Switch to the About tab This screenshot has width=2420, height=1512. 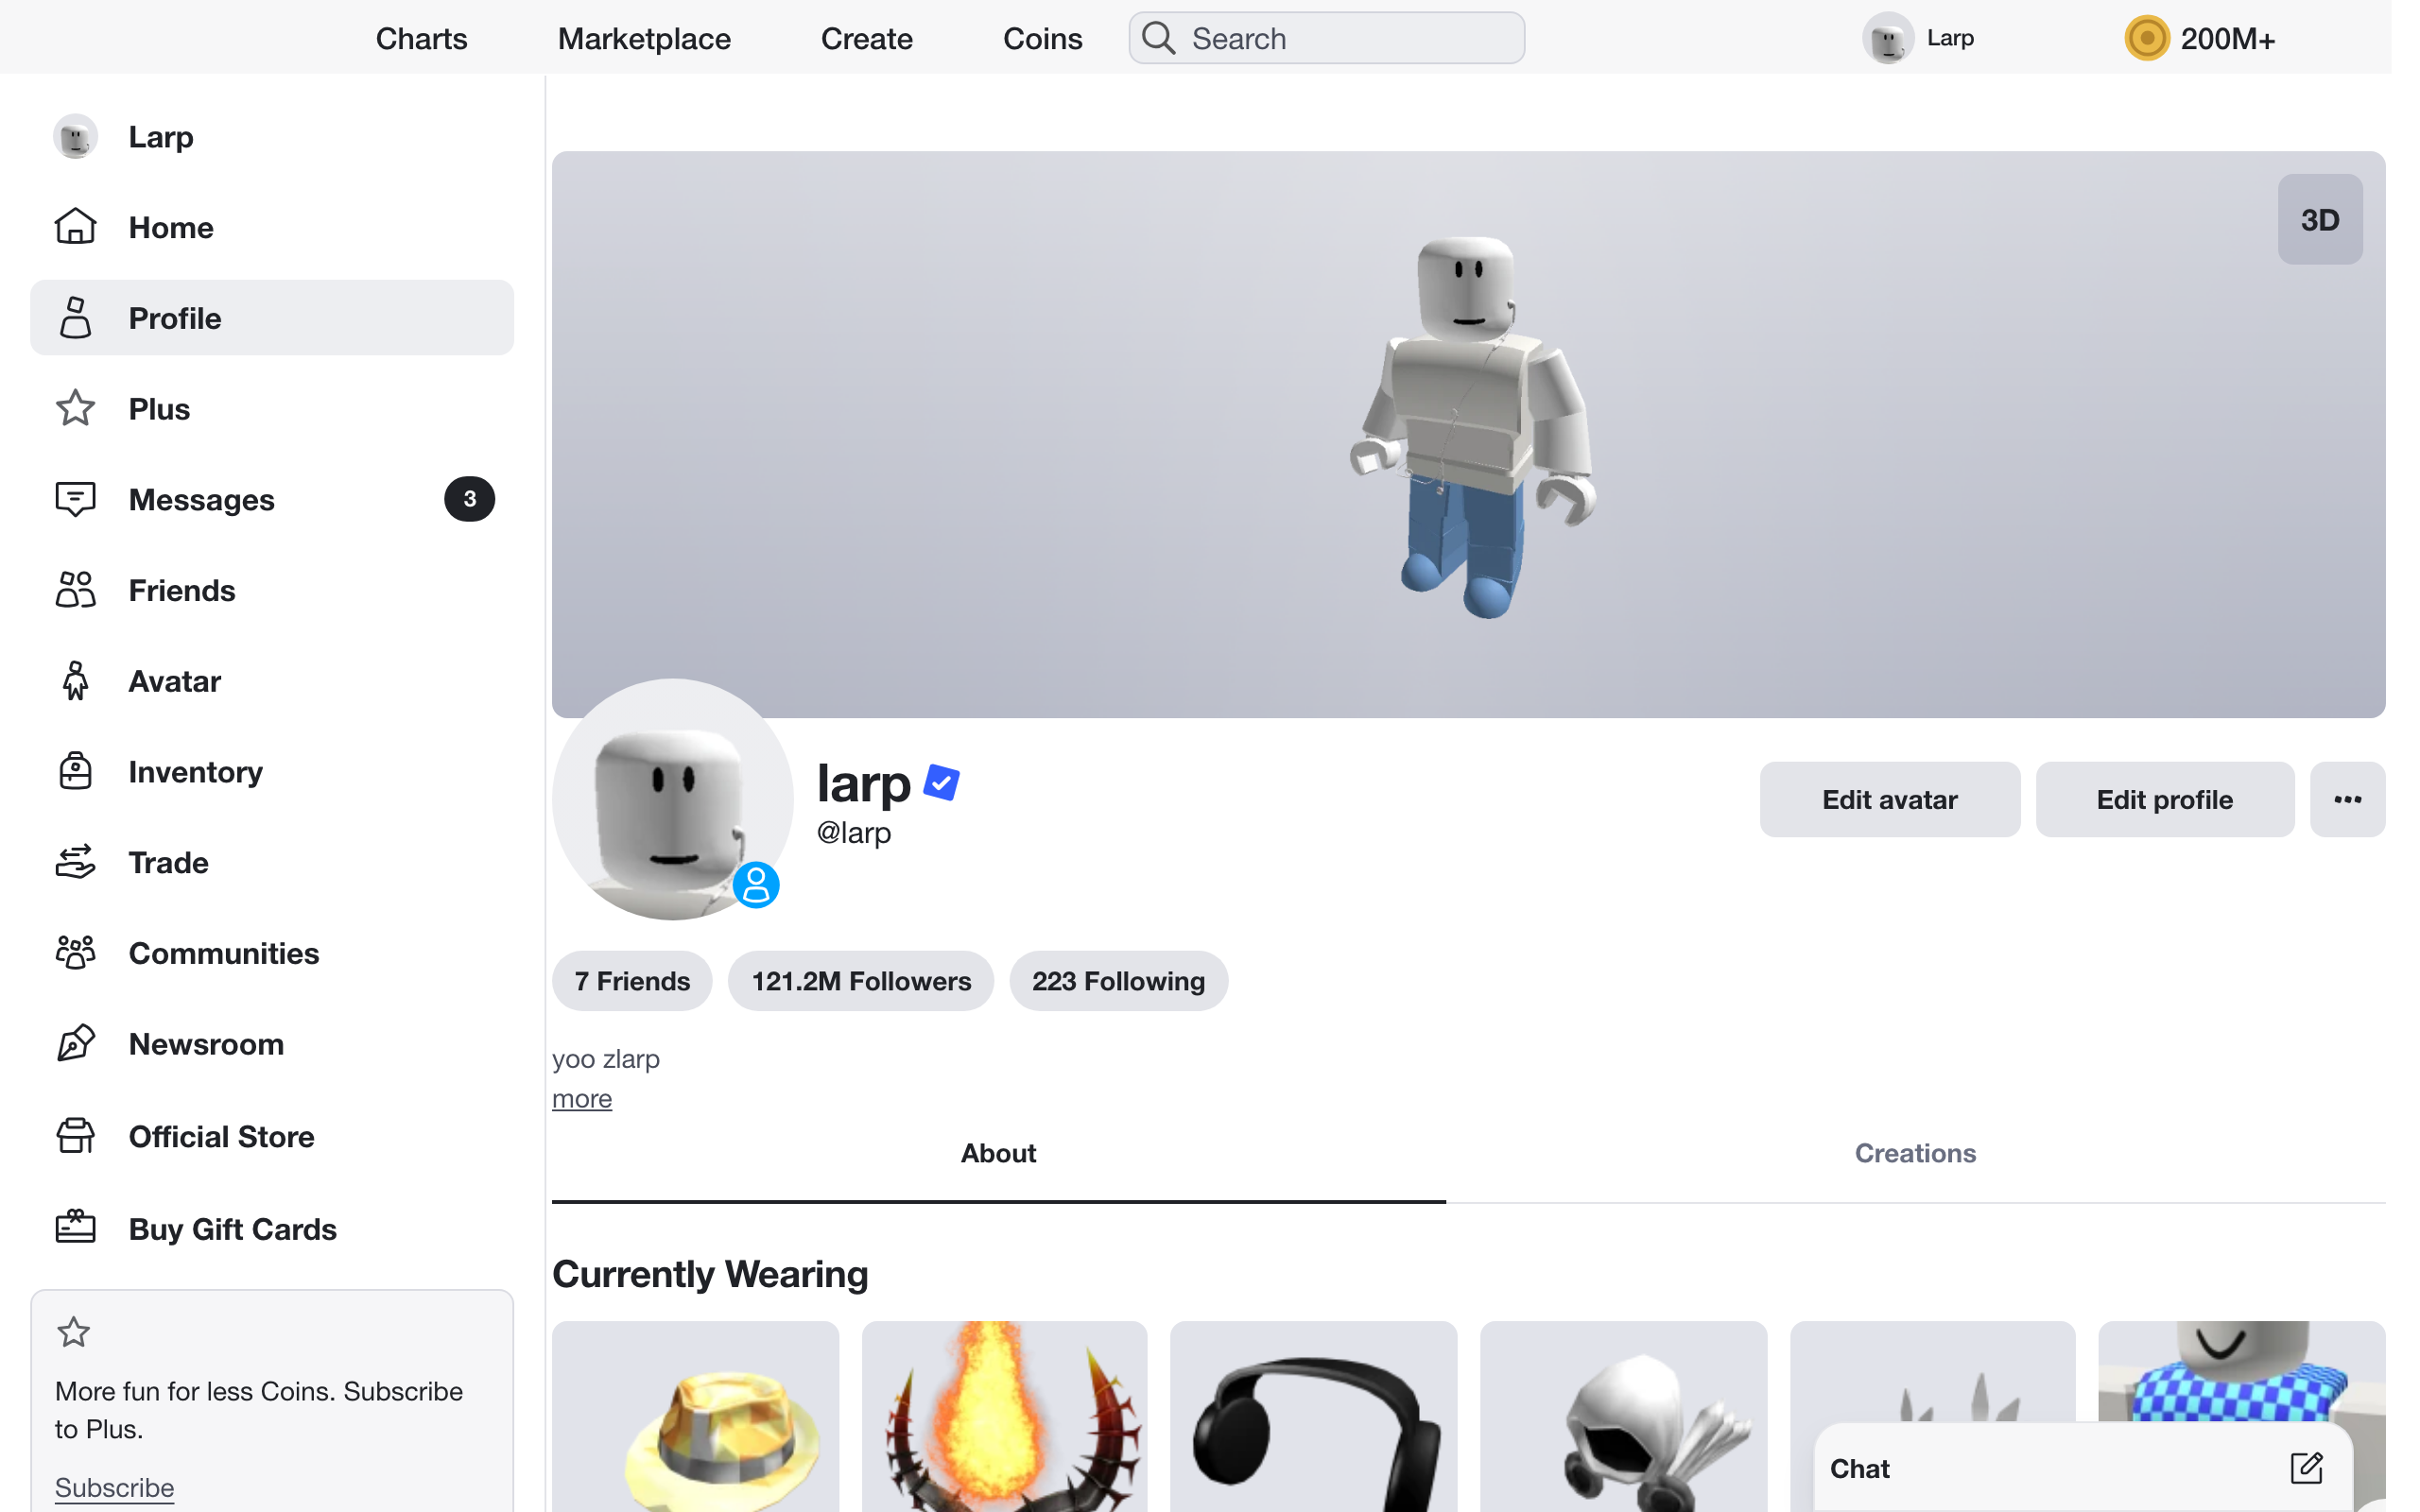[x=998, y=1153]
